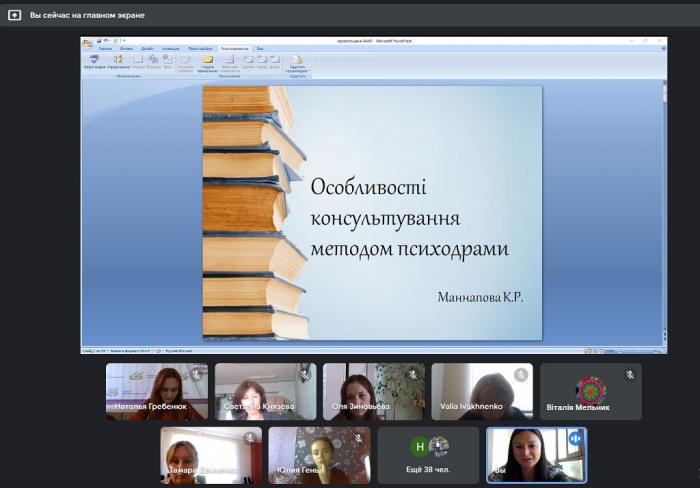The width and height of the screenshot is (700, 488).
Task: Click the muted mic icon on Тамара's tile
Action: coord(250,438)
